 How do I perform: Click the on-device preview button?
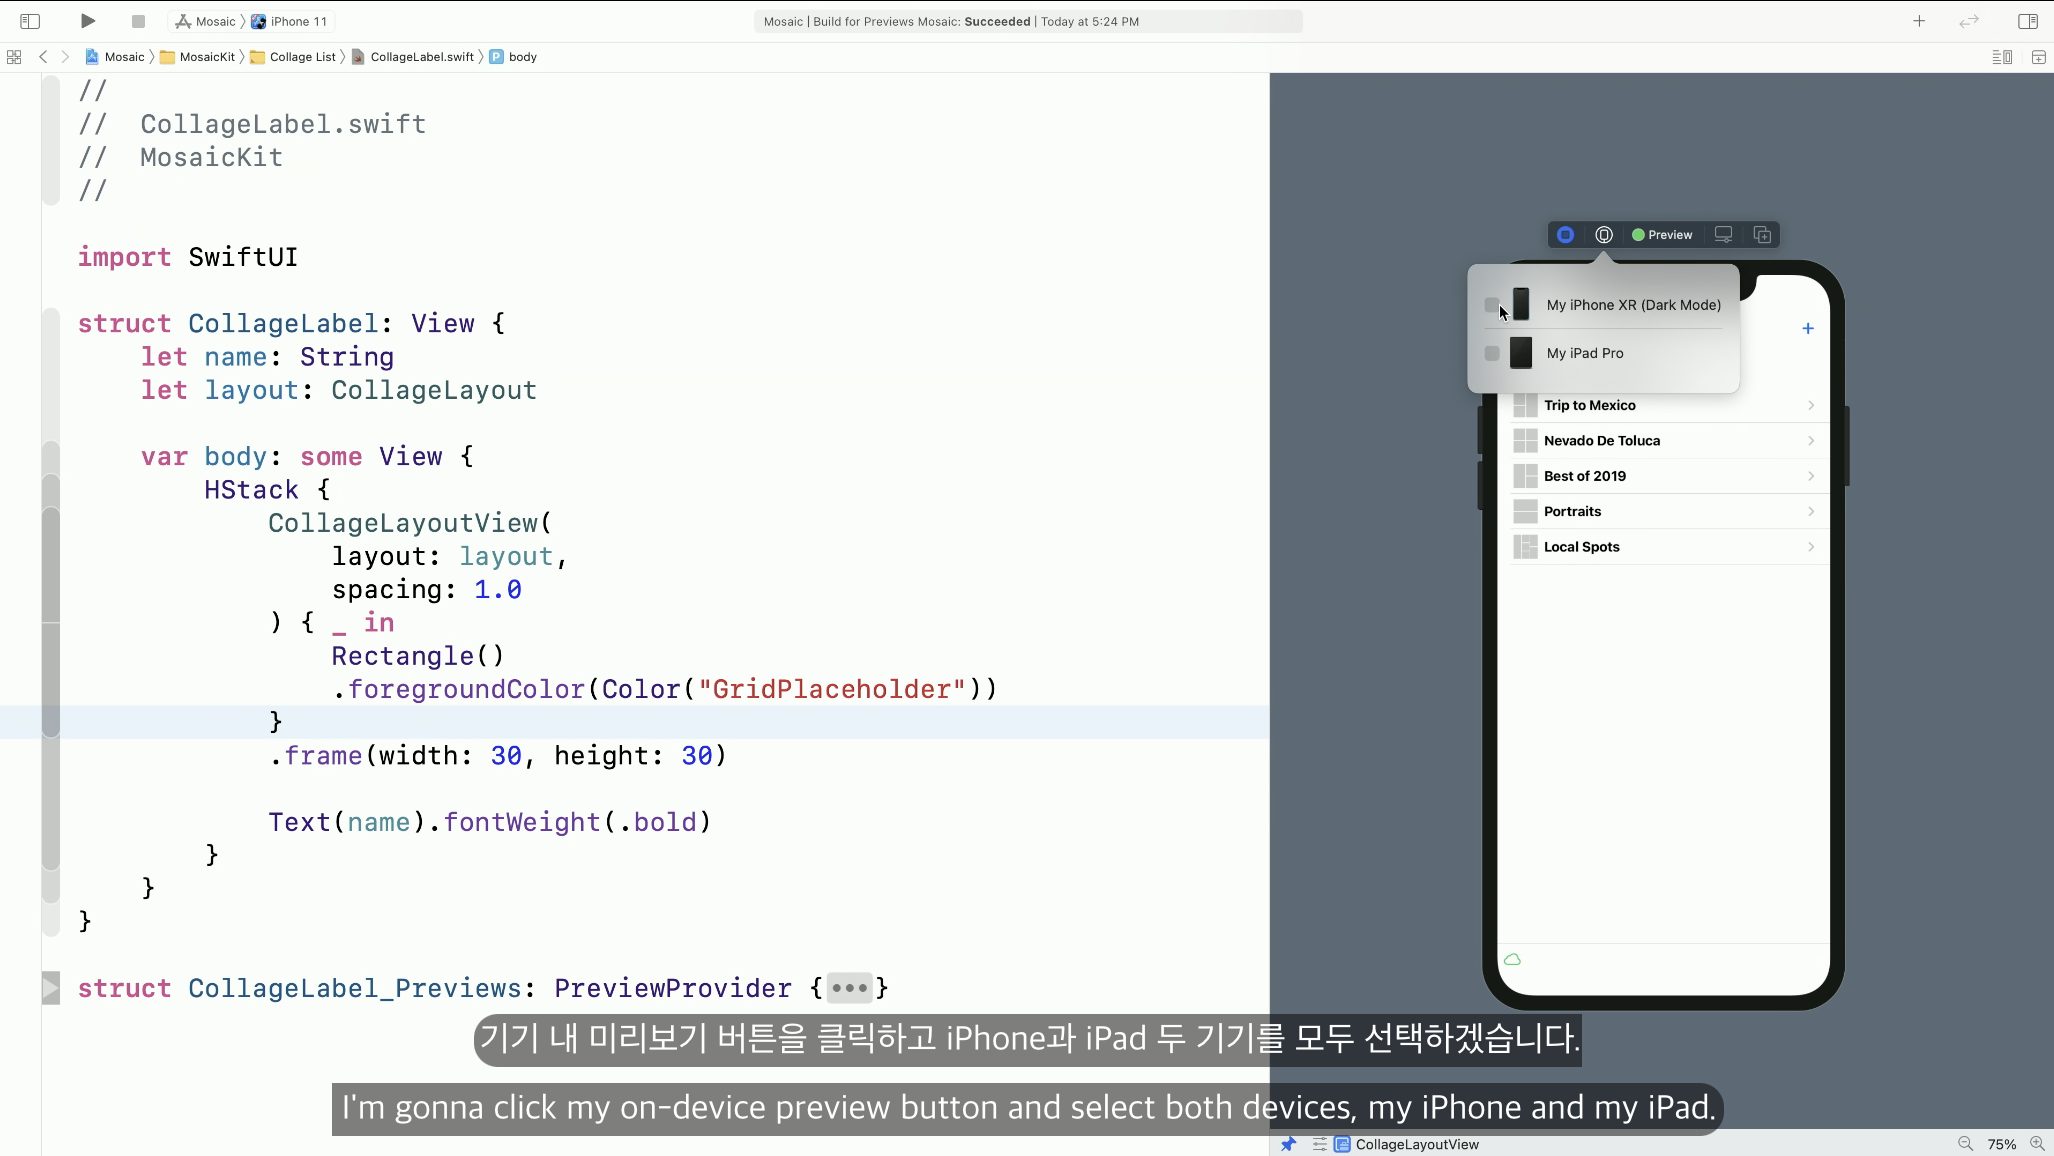tap(1604, 235)
